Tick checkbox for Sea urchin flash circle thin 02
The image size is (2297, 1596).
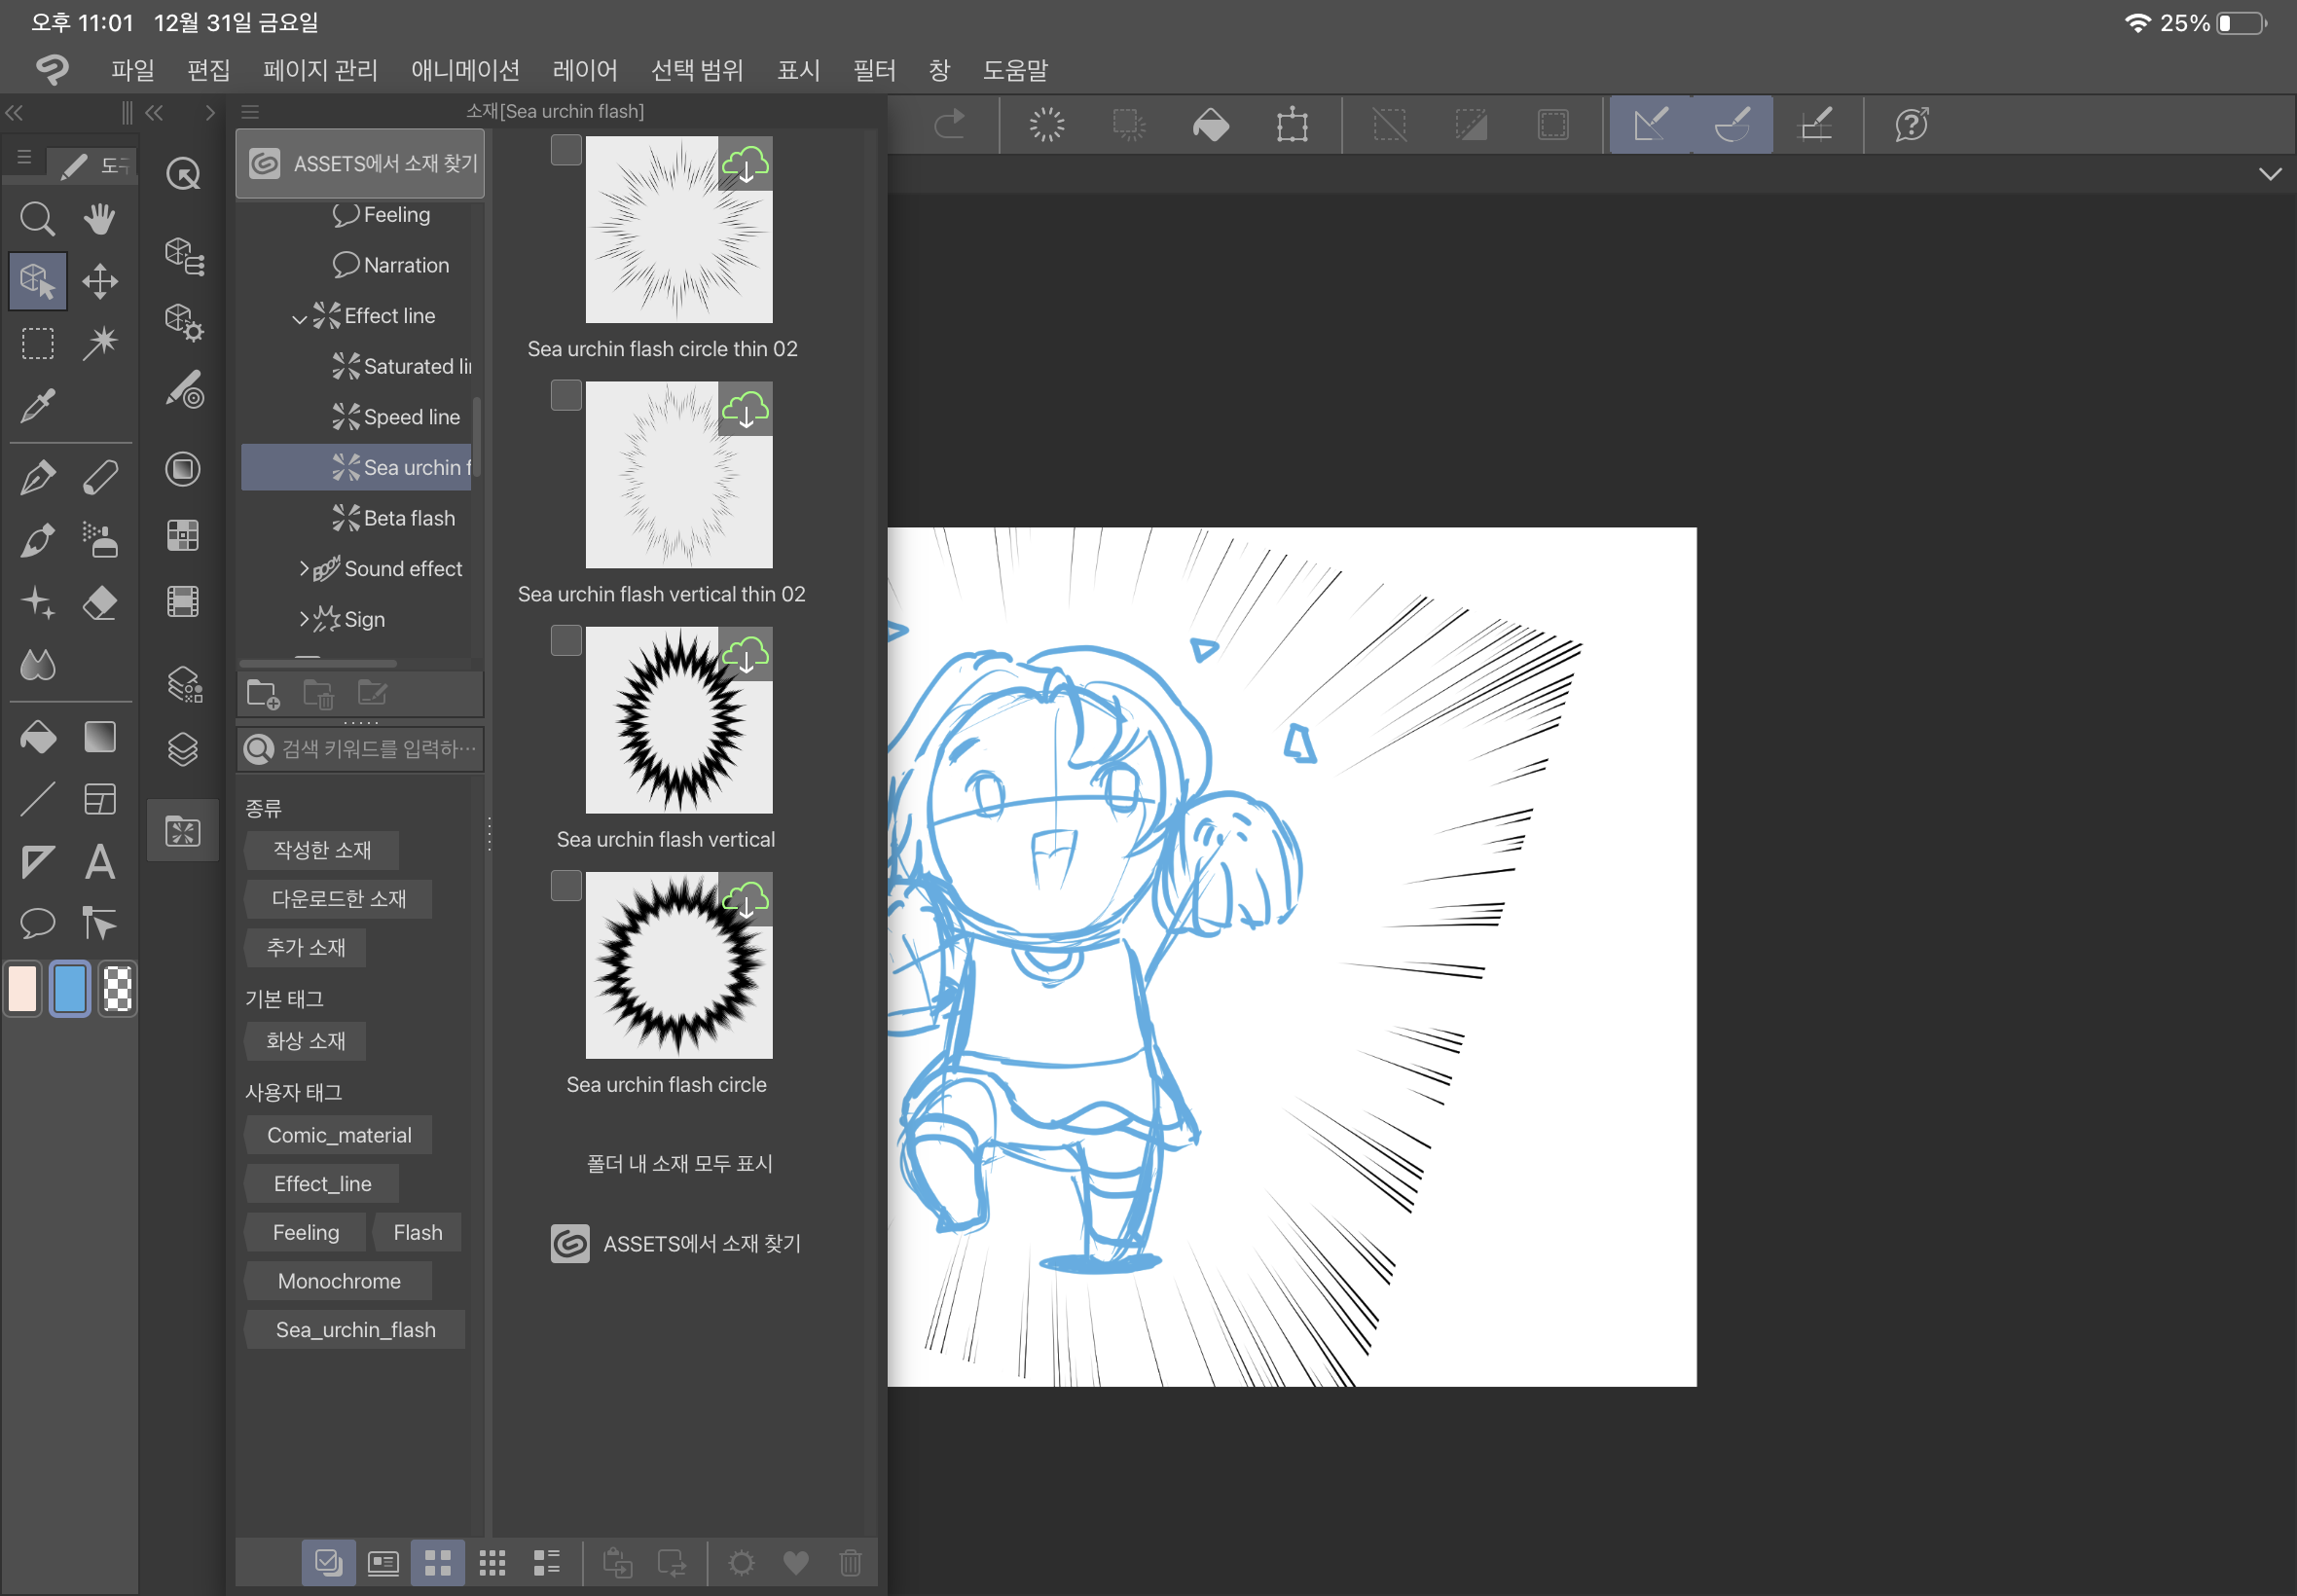566,151
